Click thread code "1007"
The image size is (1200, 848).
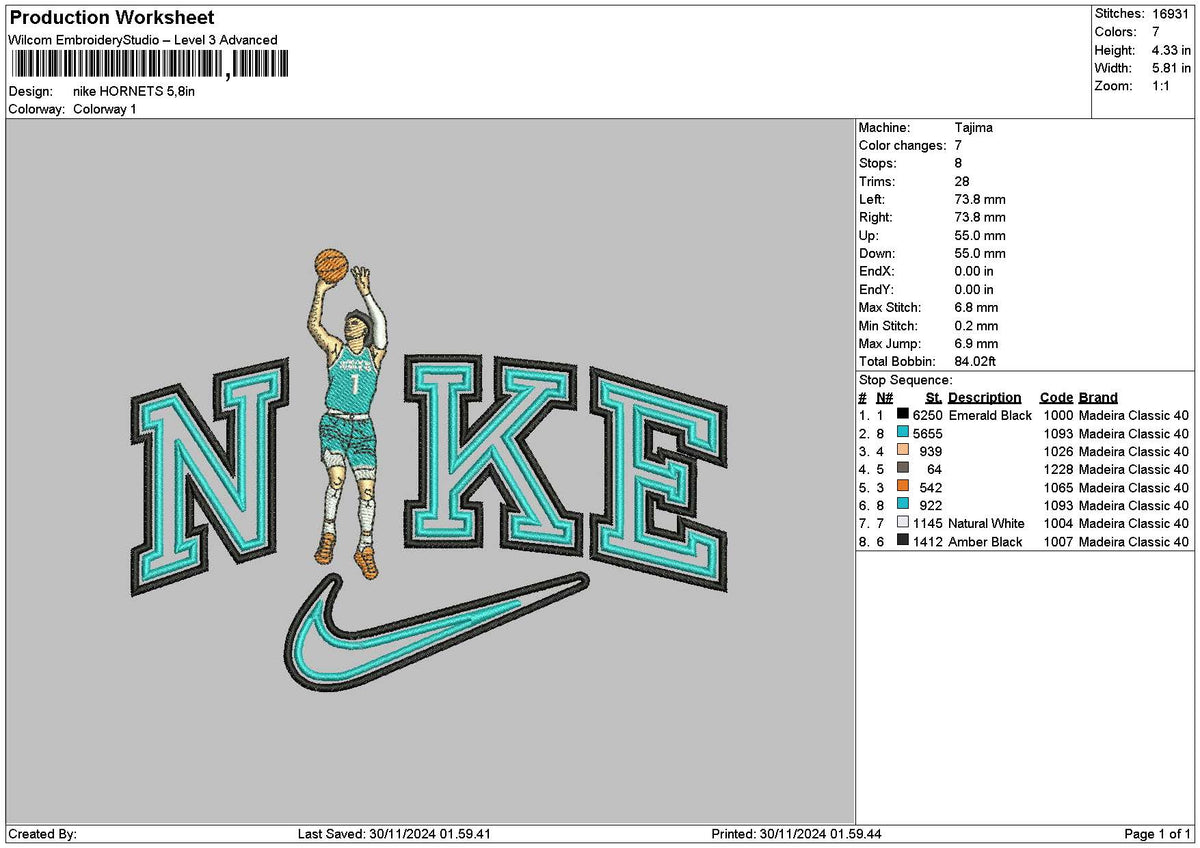coord(1058,541)
